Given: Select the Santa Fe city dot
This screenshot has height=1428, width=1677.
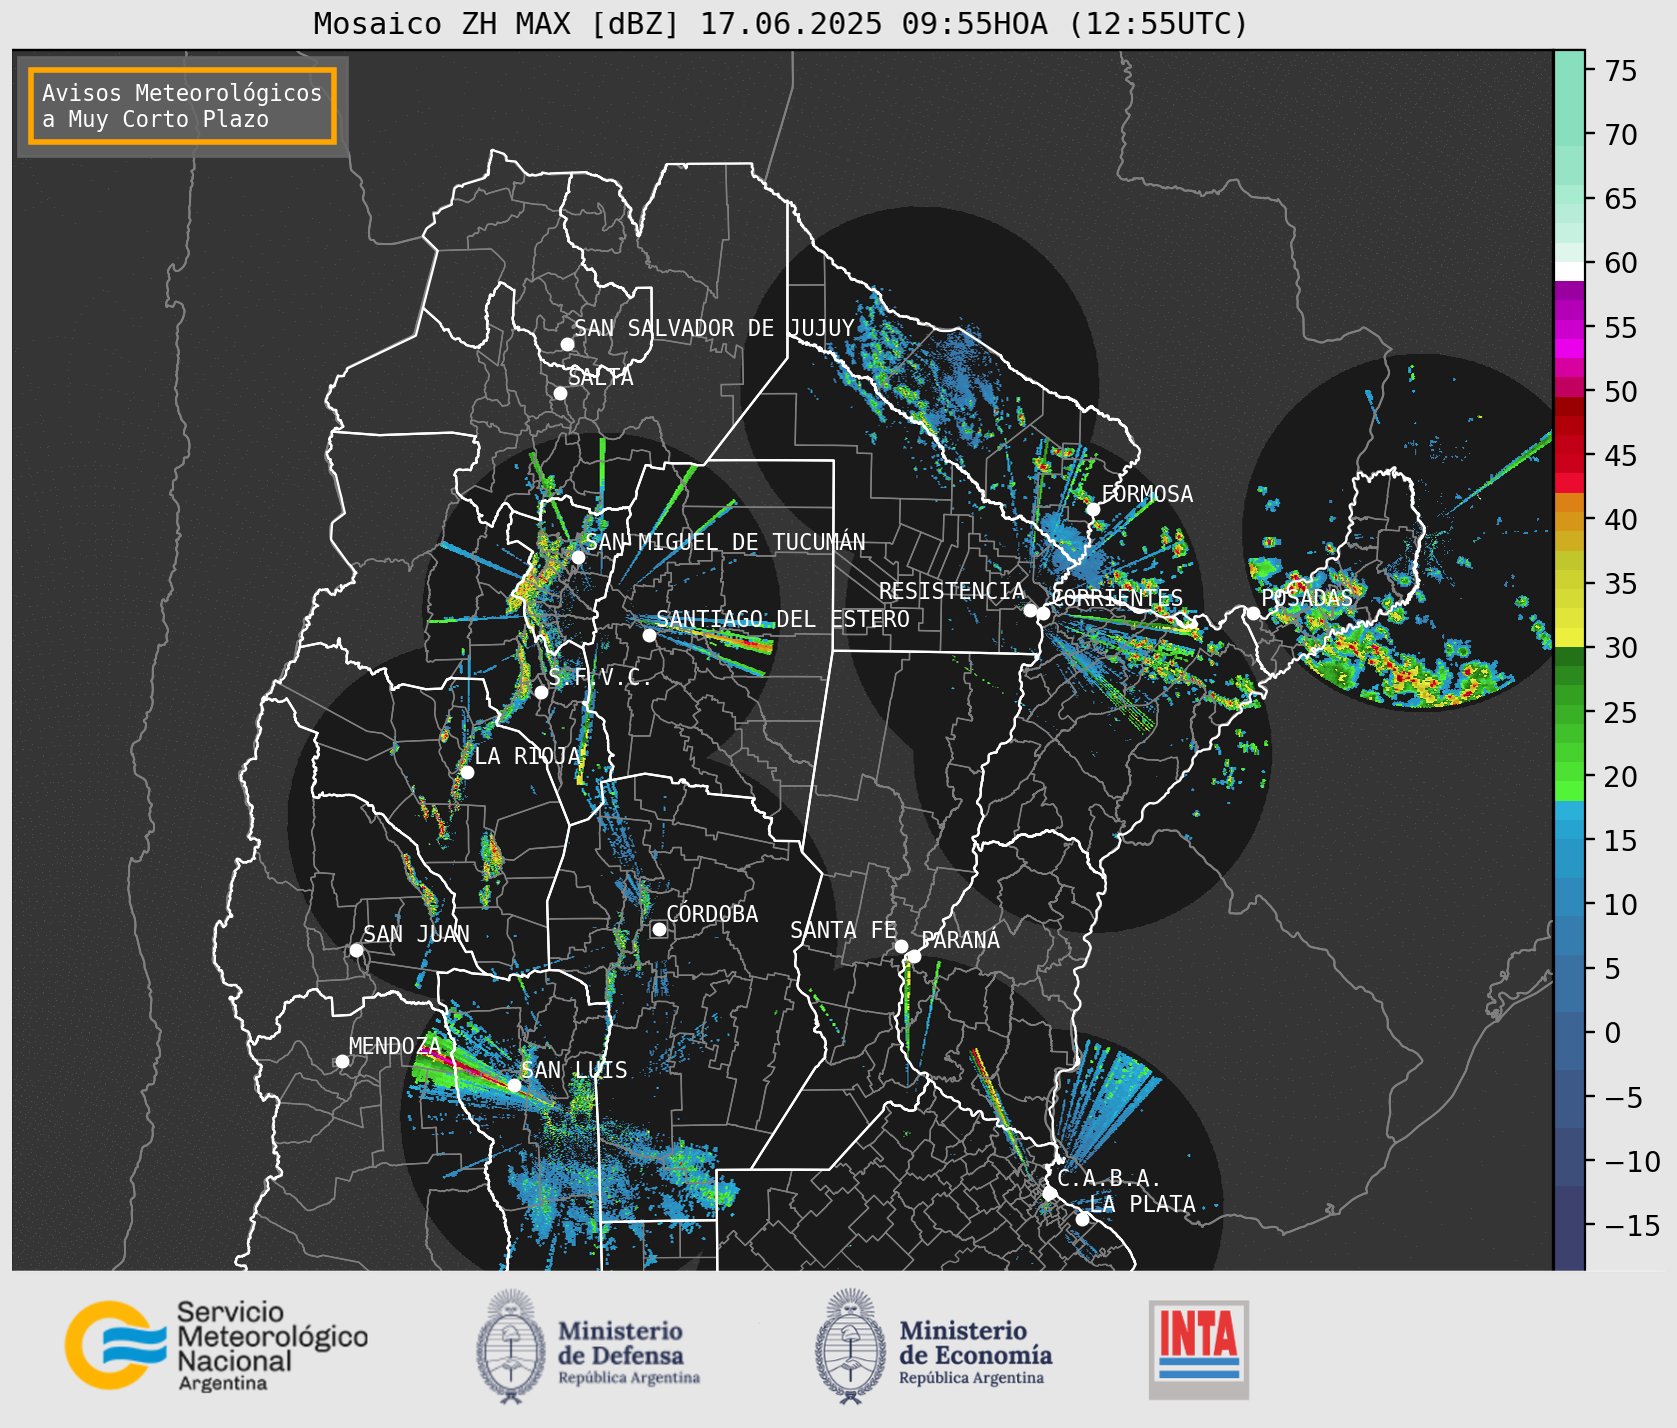Looking at the screenshot, I should pos(901,946).
